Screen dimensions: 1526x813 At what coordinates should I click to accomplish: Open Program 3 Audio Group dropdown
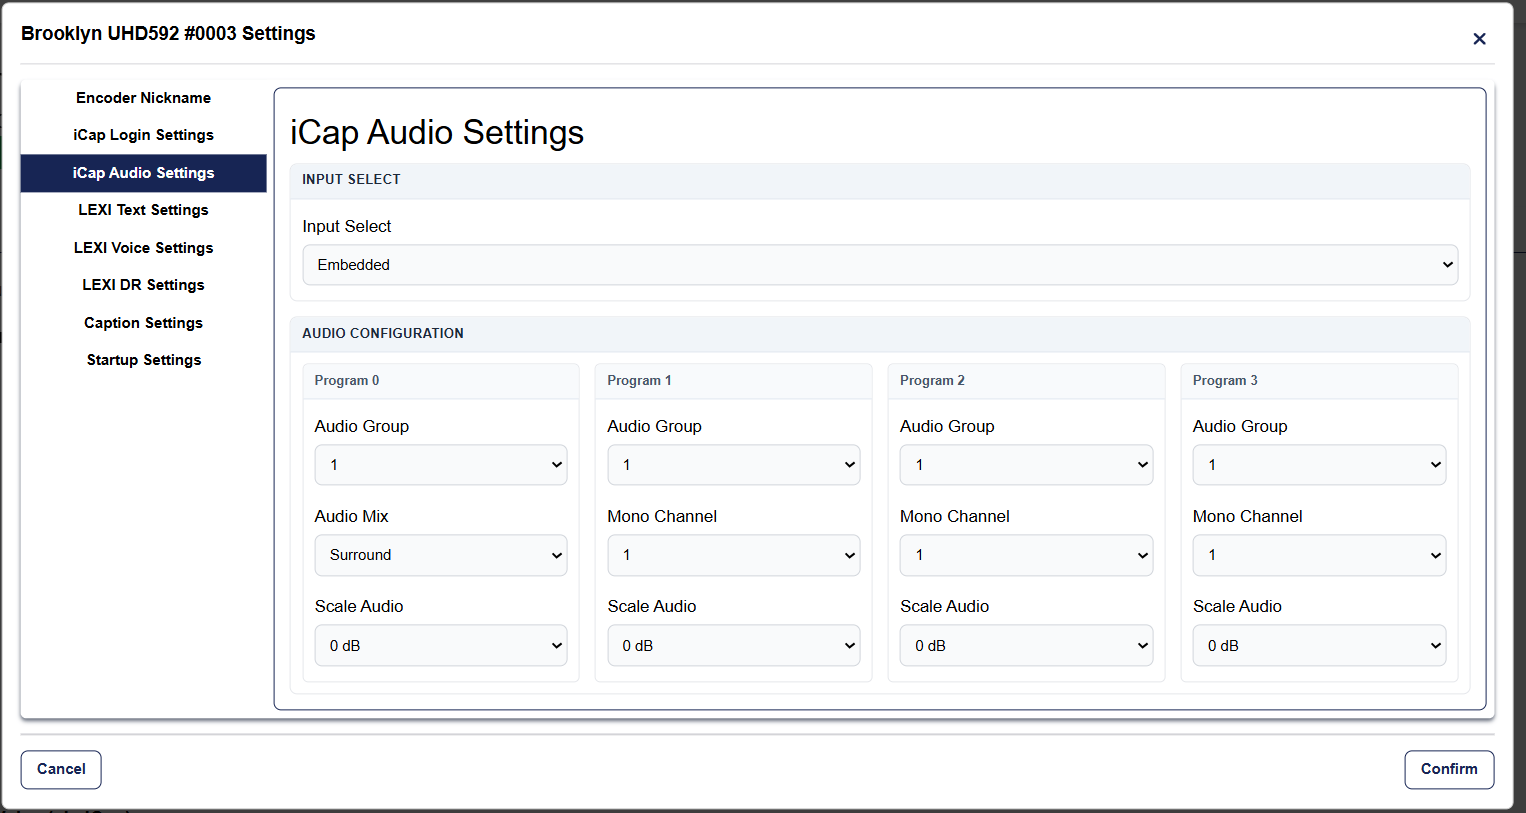coord(1319,465)
